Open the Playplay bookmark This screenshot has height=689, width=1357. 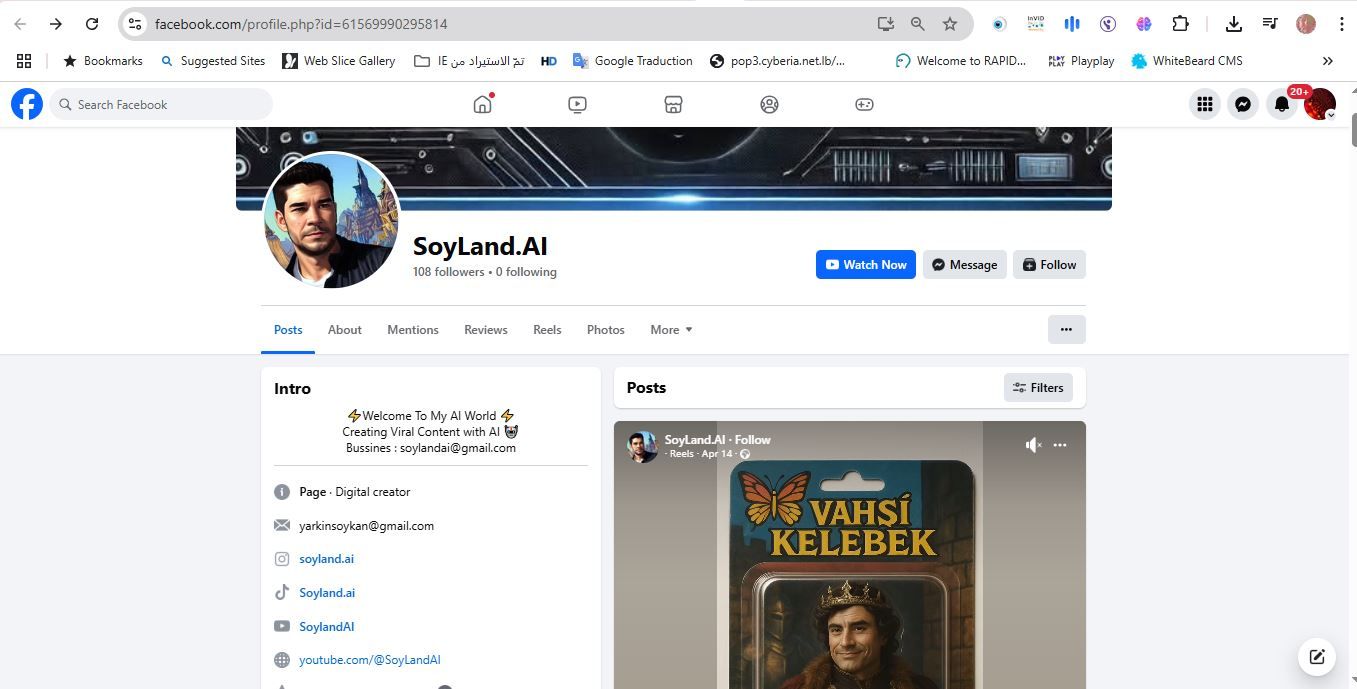click(1081, 61)
